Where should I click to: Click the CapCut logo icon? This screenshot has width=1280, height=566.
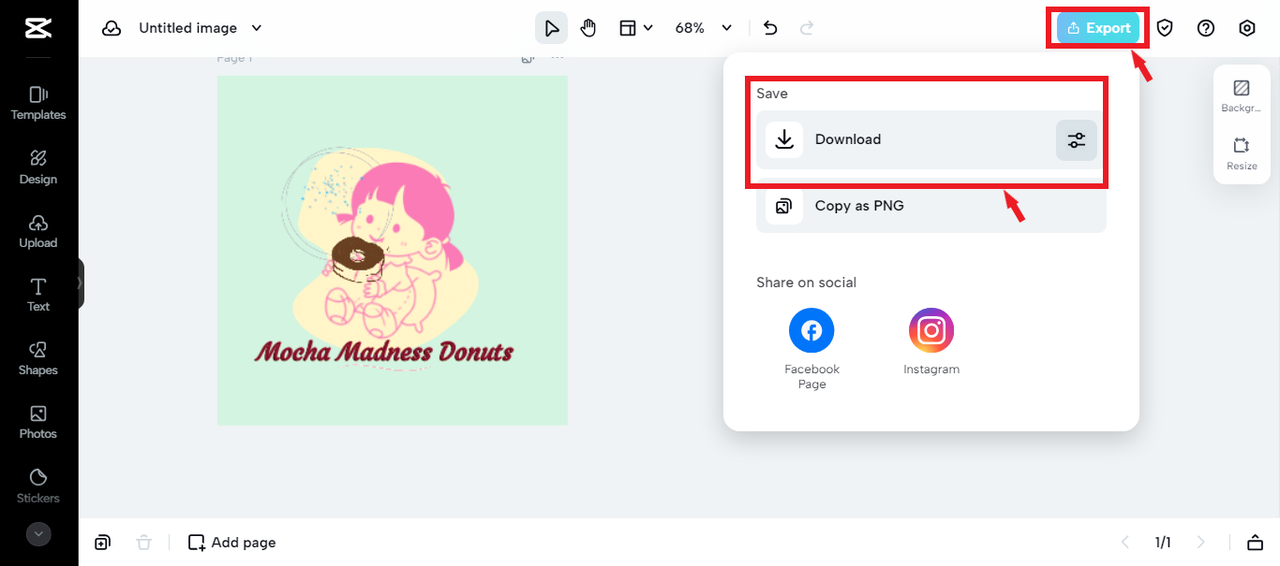point(38,28)
